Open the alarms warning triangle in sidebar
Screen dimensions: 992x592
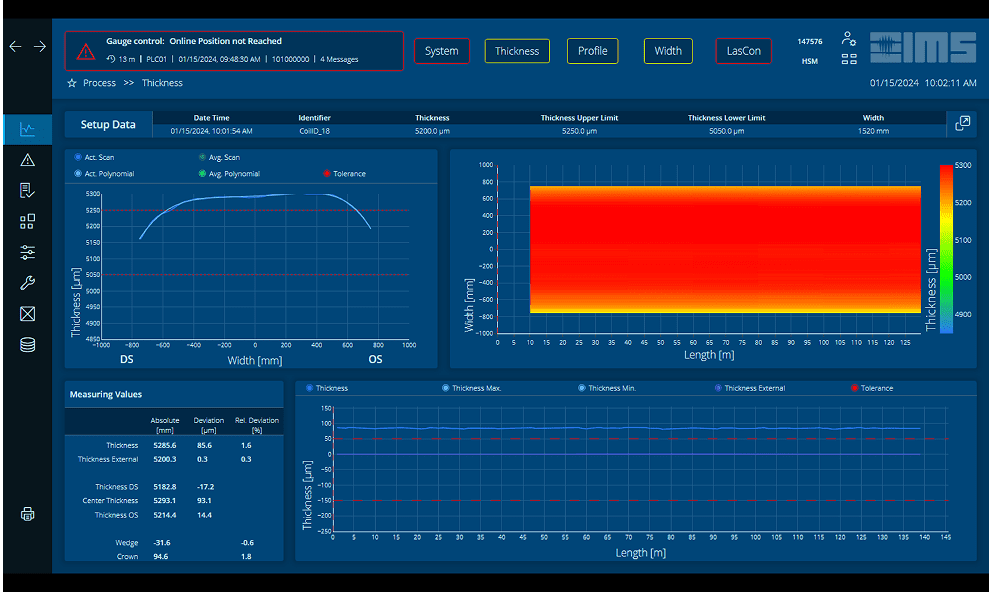27,160
